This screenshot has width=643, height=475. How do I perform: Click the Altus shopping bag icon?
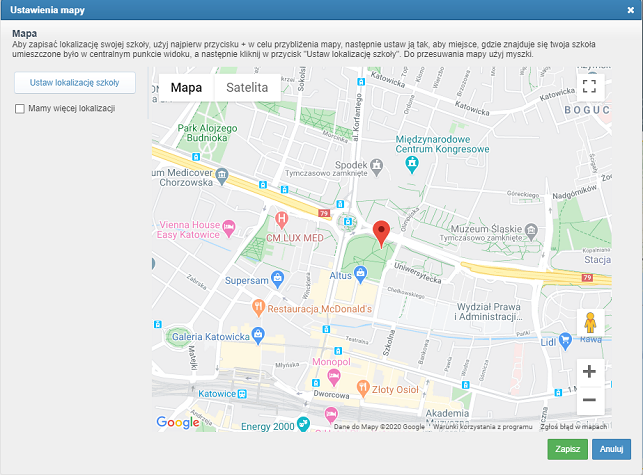point(360,274)
